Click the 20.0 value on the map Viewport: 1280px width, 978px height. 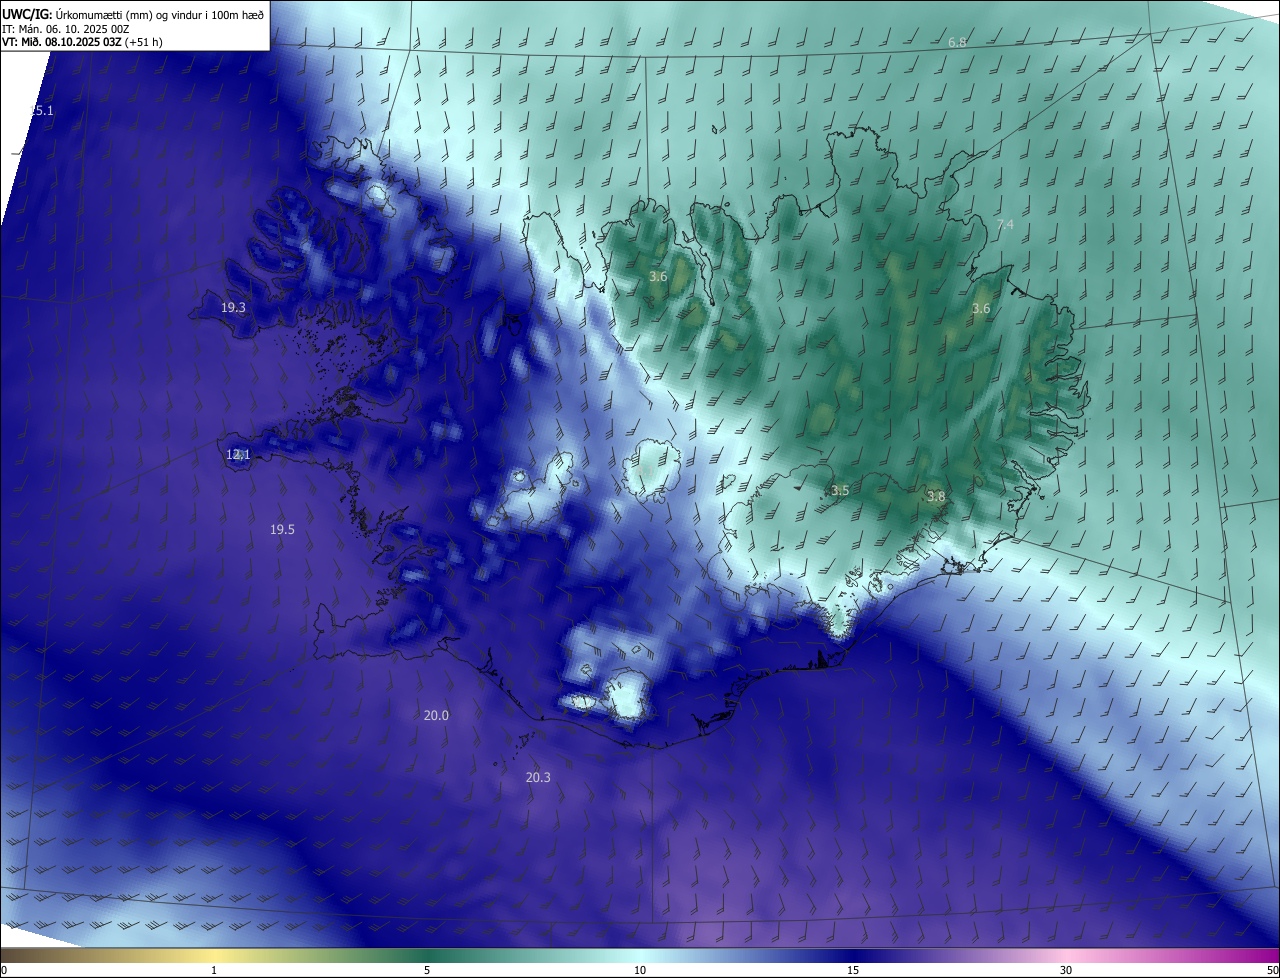click(436, 716)
